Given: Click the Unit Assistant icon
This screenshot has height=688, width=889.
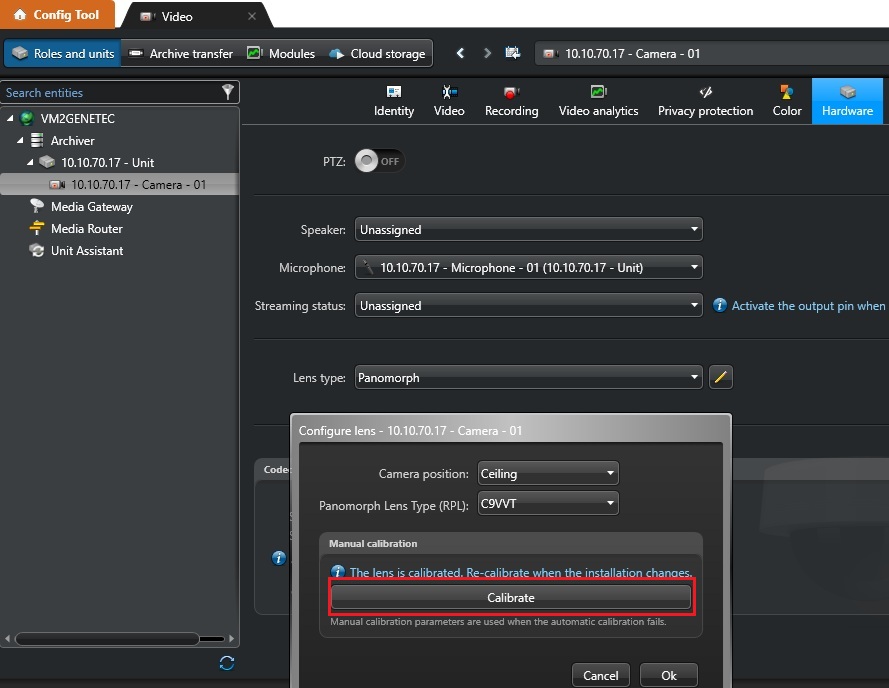Looking at the screenshot, I should click(37, 250).
